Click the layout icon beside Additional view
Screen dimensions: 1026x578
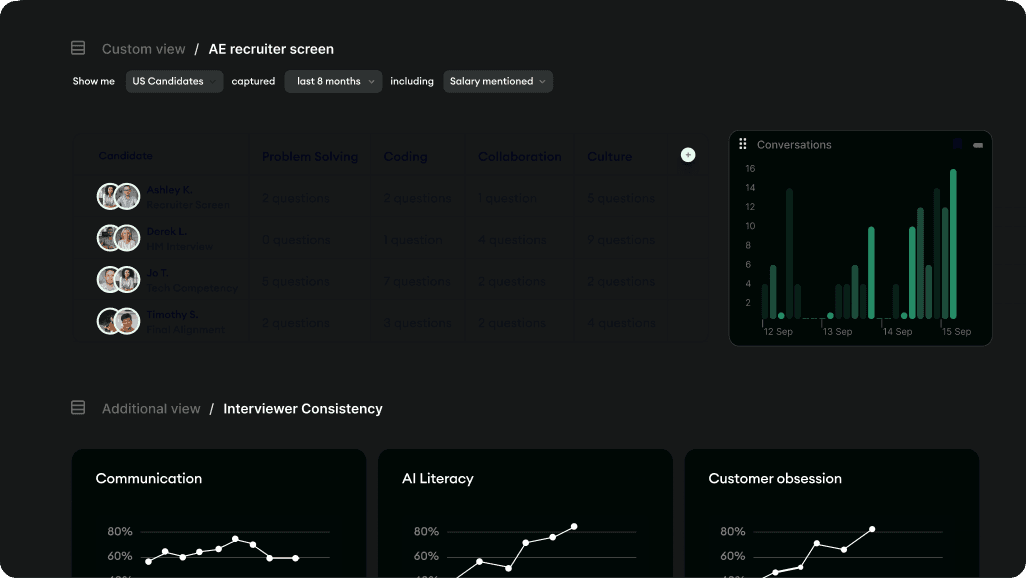click(x=78, y=408)
